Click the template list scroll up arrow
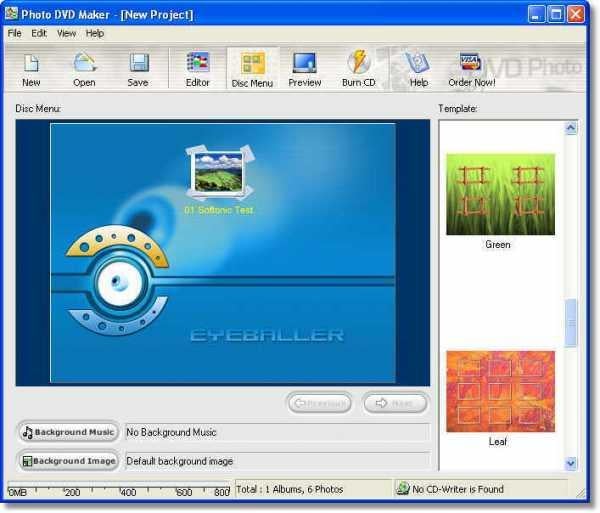Viewport: 600px width, 513px height. coord(571,128)
